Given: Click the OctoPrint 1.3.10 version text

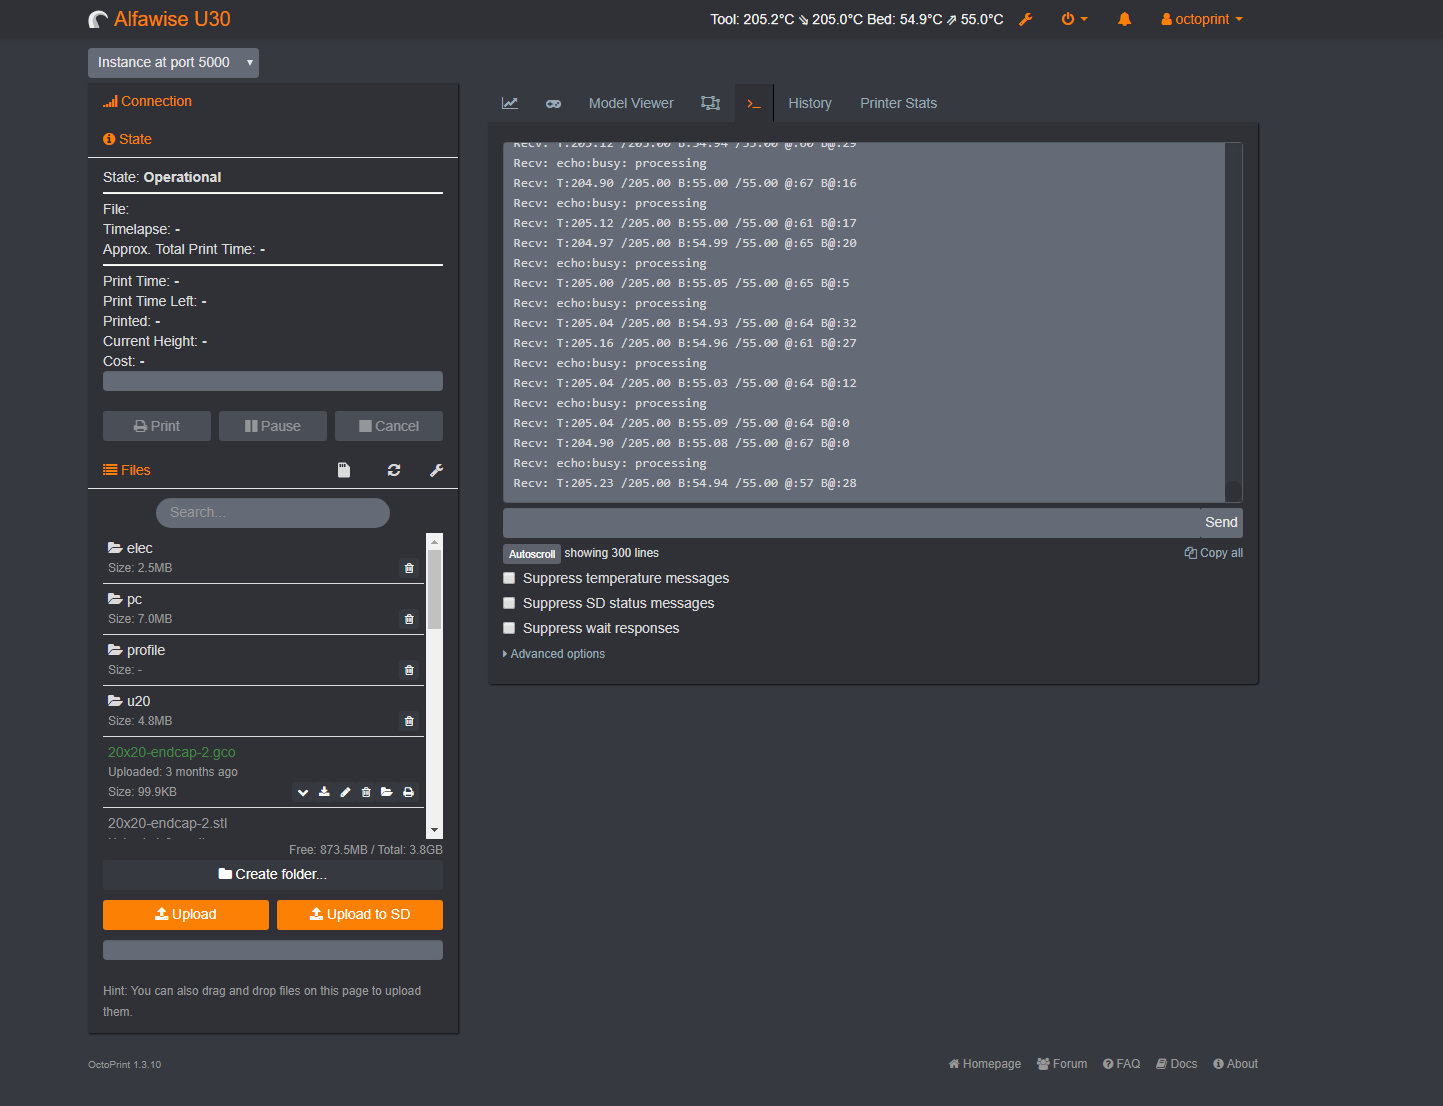Looking at the screenshot, I should 125,1064.
